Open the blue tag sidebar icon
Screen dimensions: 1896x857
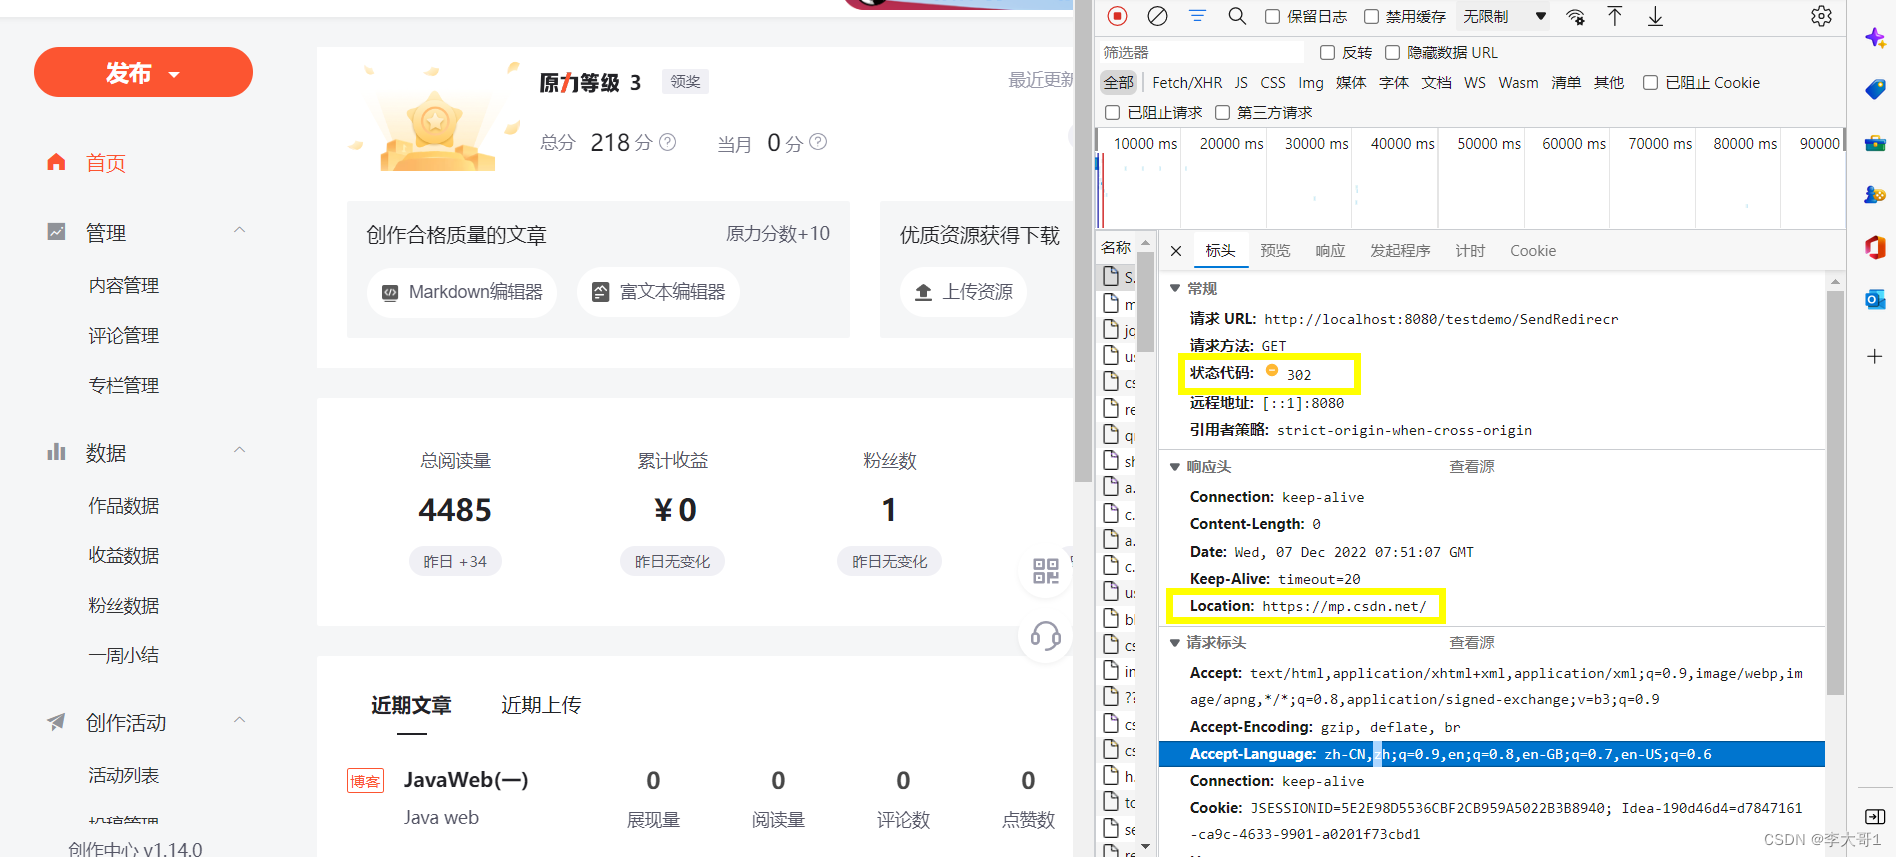pos(1875,90)
